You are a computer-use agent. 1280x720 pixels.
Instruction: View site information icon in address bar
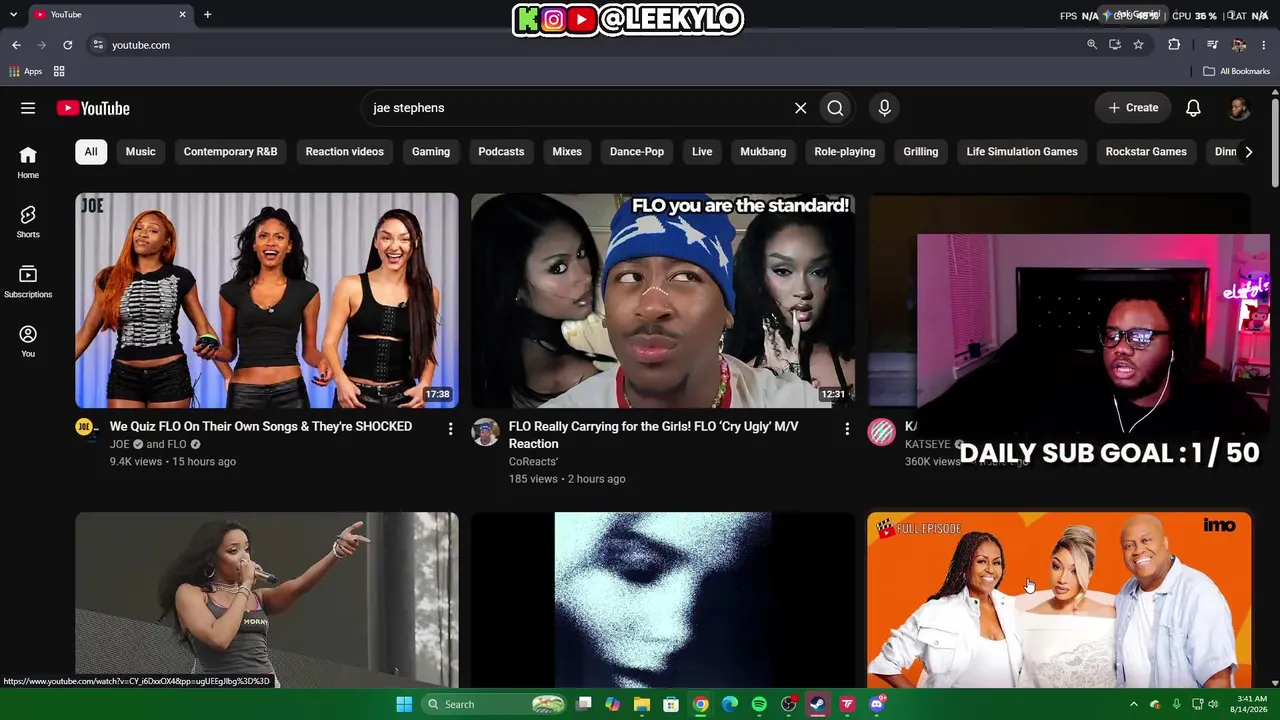point(97,45)
